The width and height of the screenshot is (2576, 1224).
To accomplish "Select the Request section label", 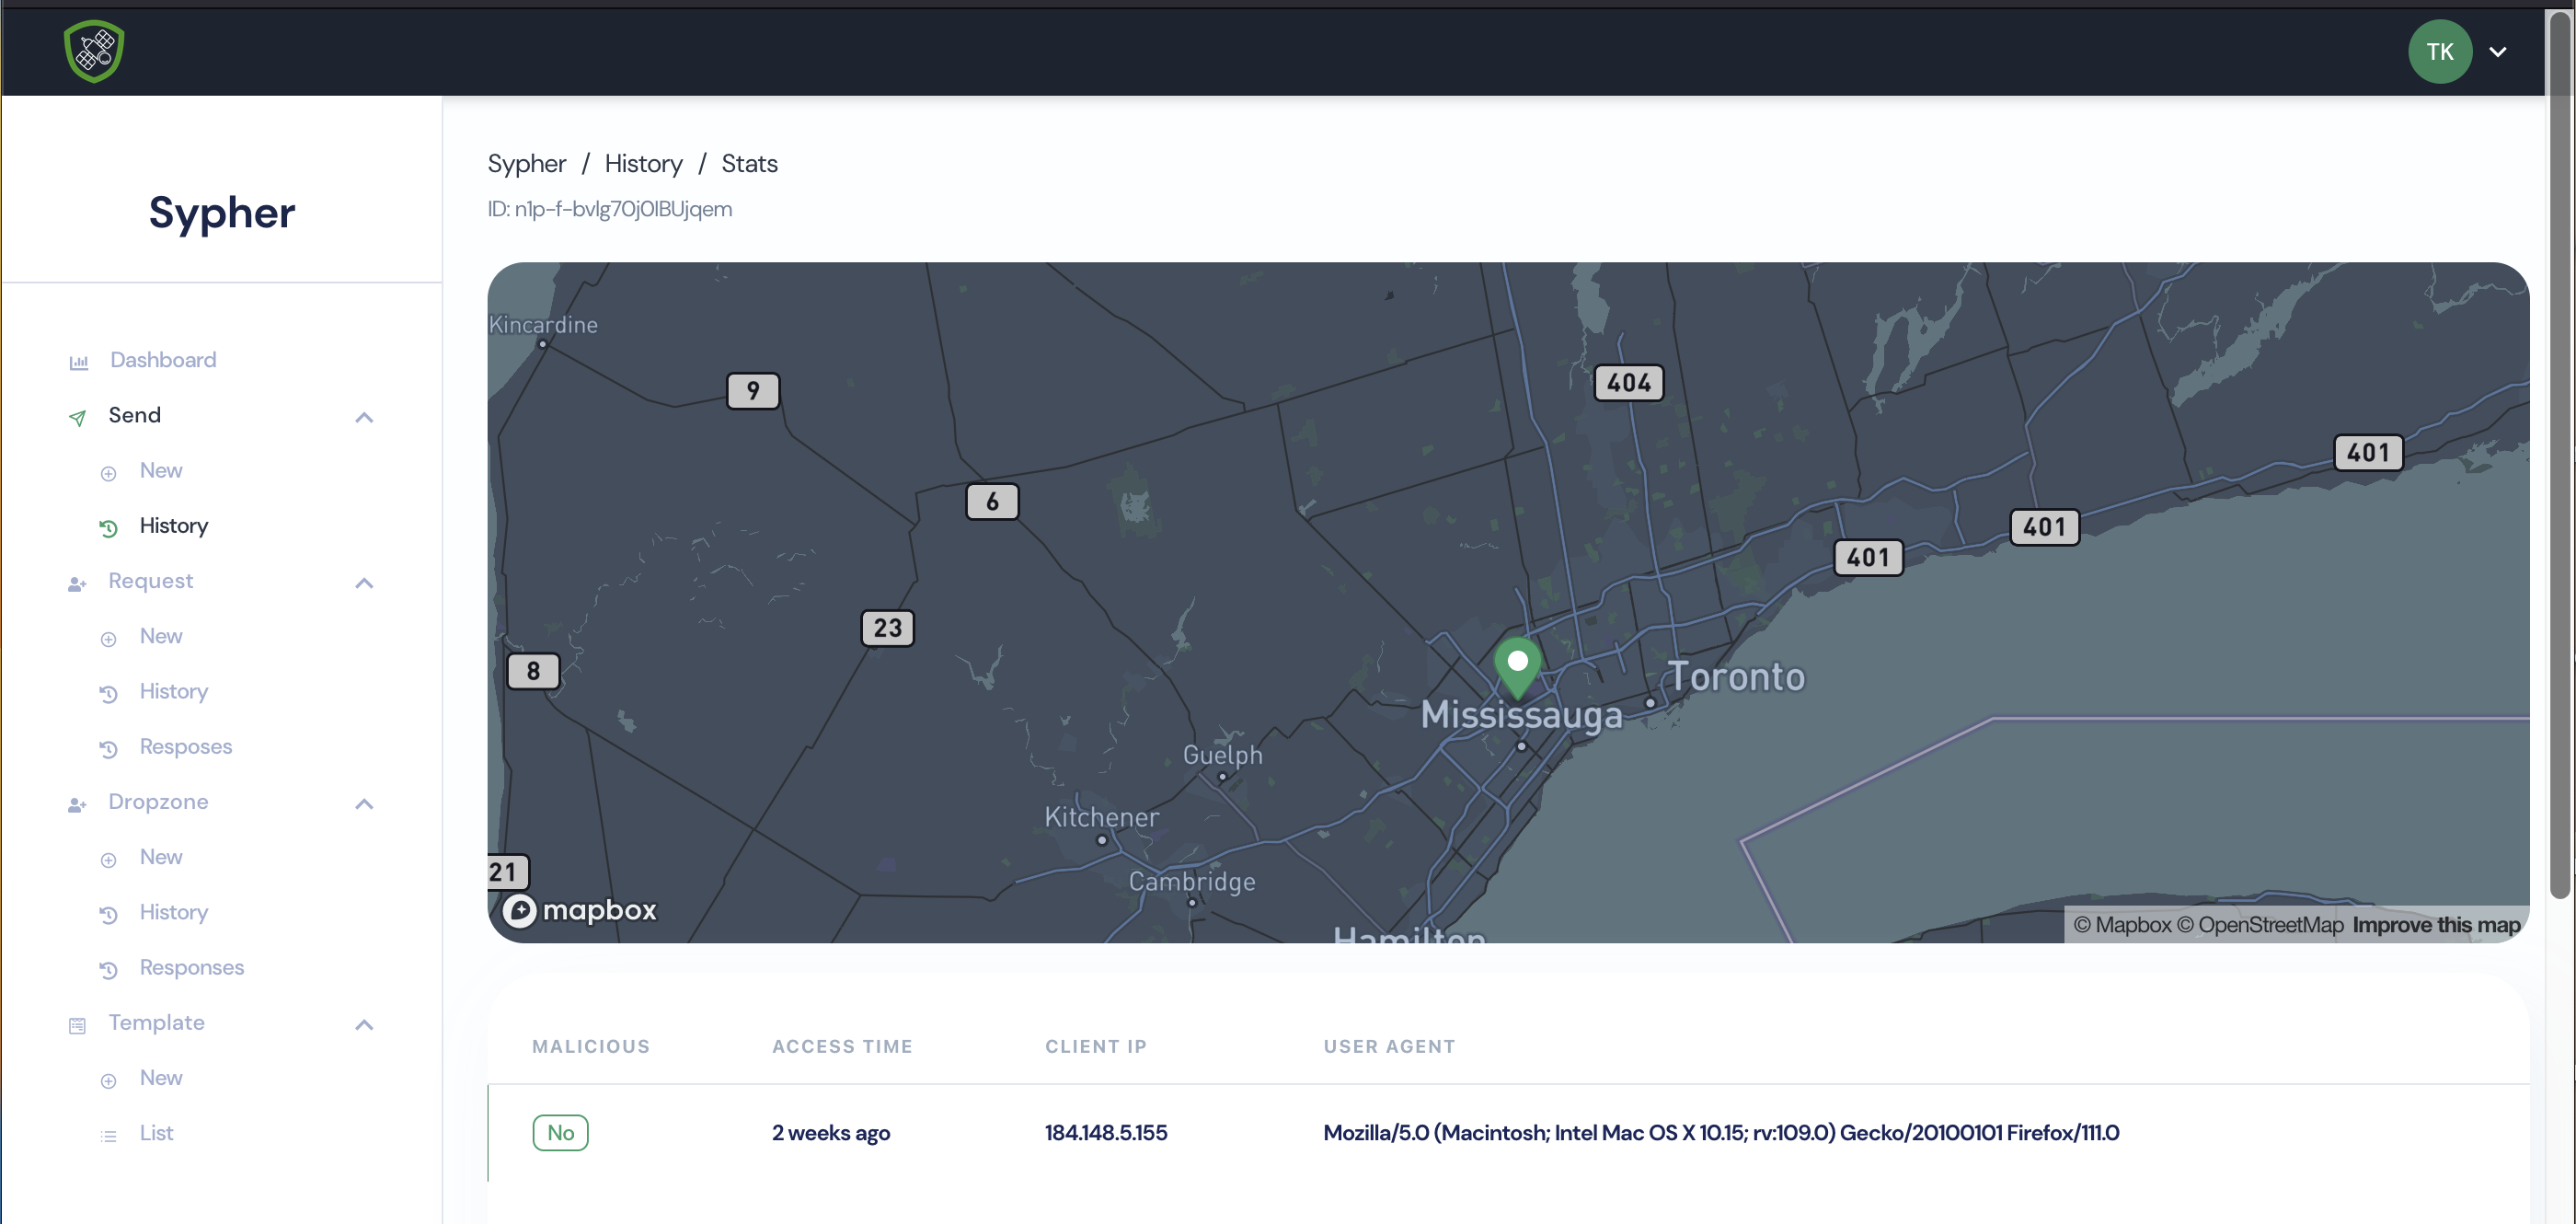I will click(151, 581).
